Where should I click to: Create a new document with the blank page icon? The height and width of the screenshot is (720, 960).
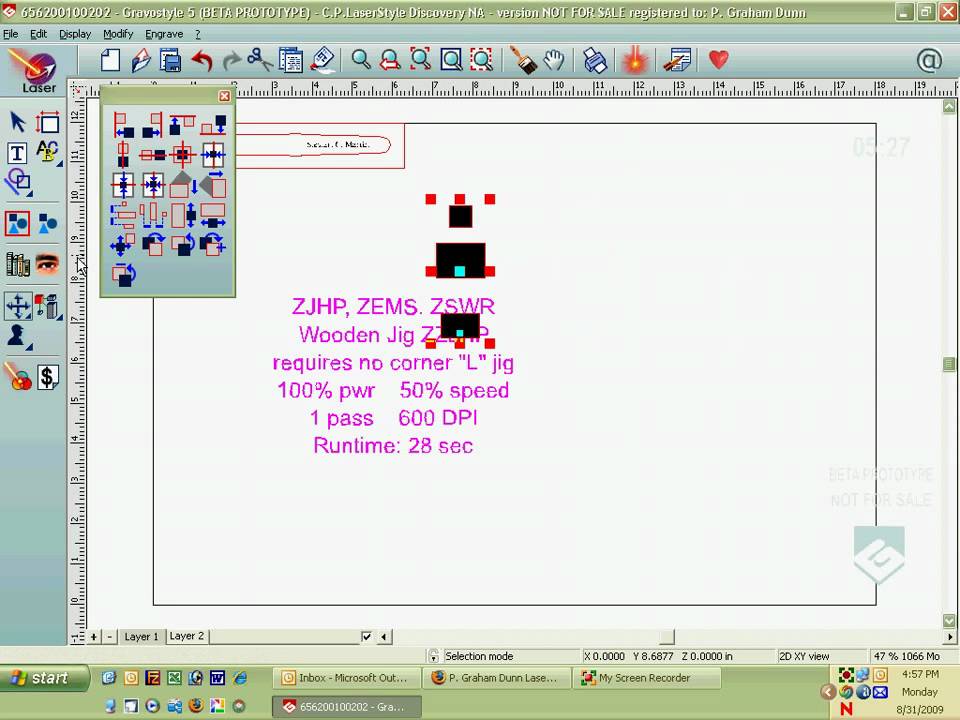[110, 60]
